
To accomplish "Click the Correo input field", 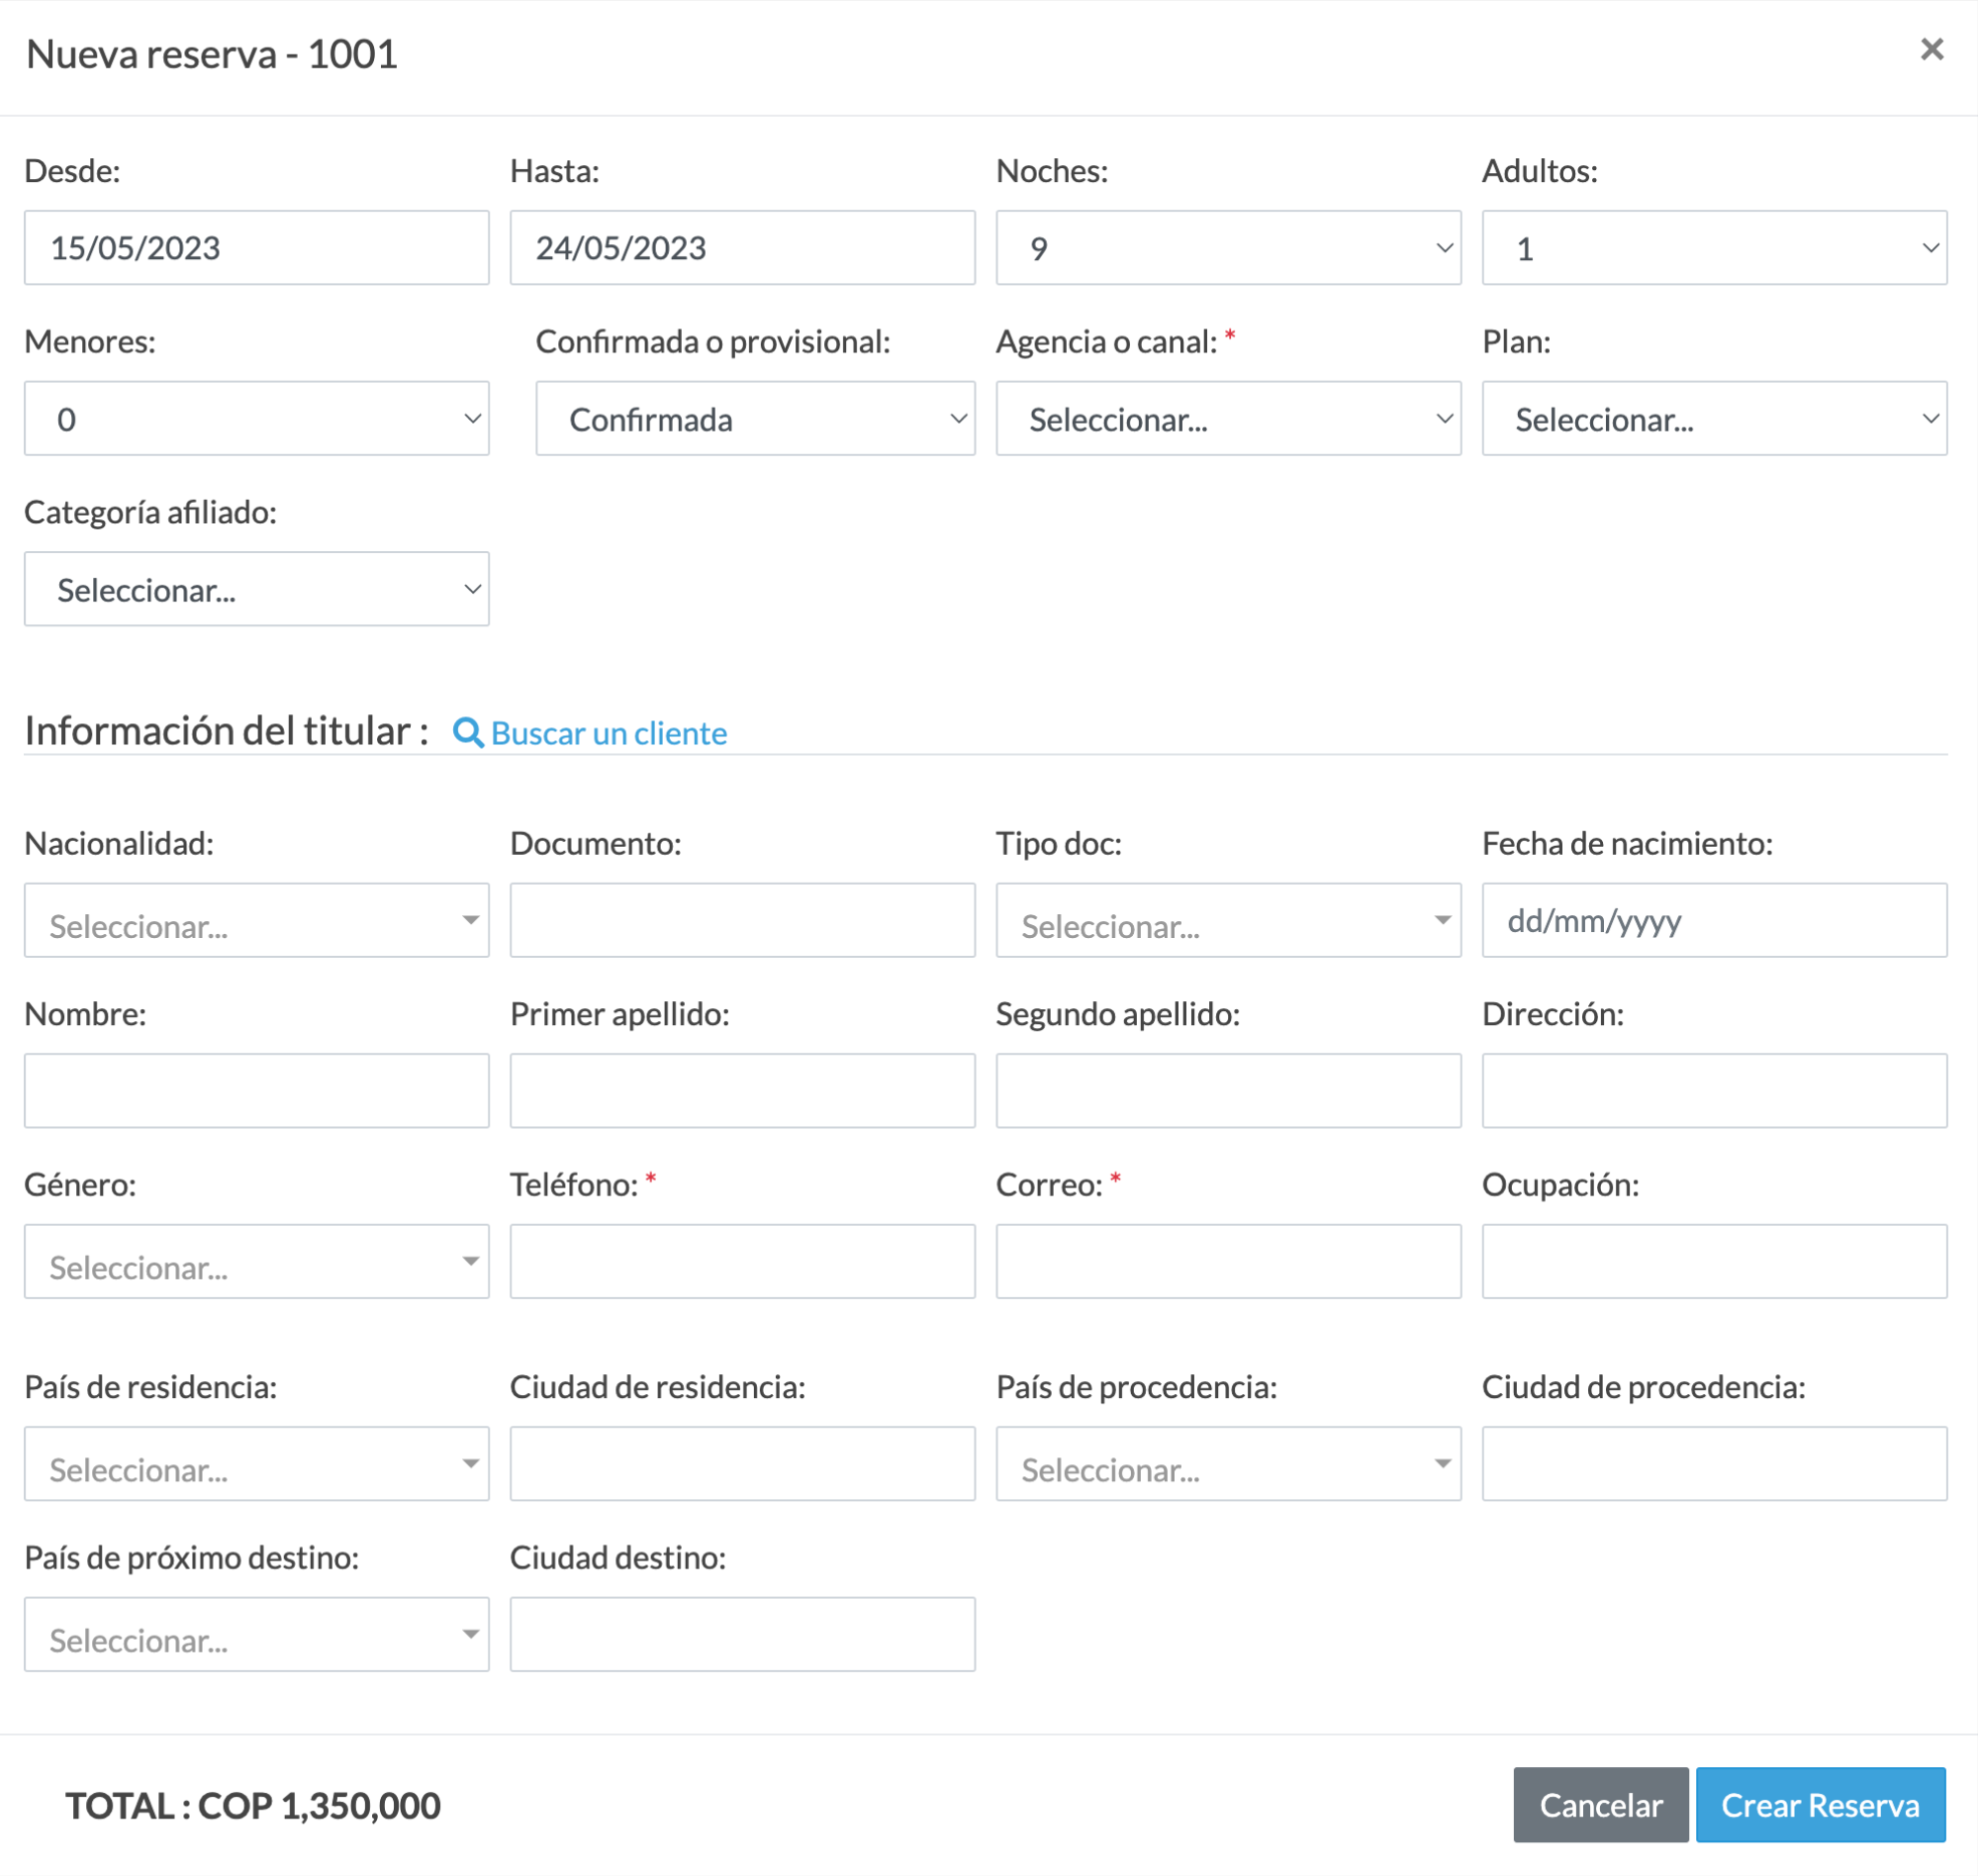I will [x=1228, y=1261].
